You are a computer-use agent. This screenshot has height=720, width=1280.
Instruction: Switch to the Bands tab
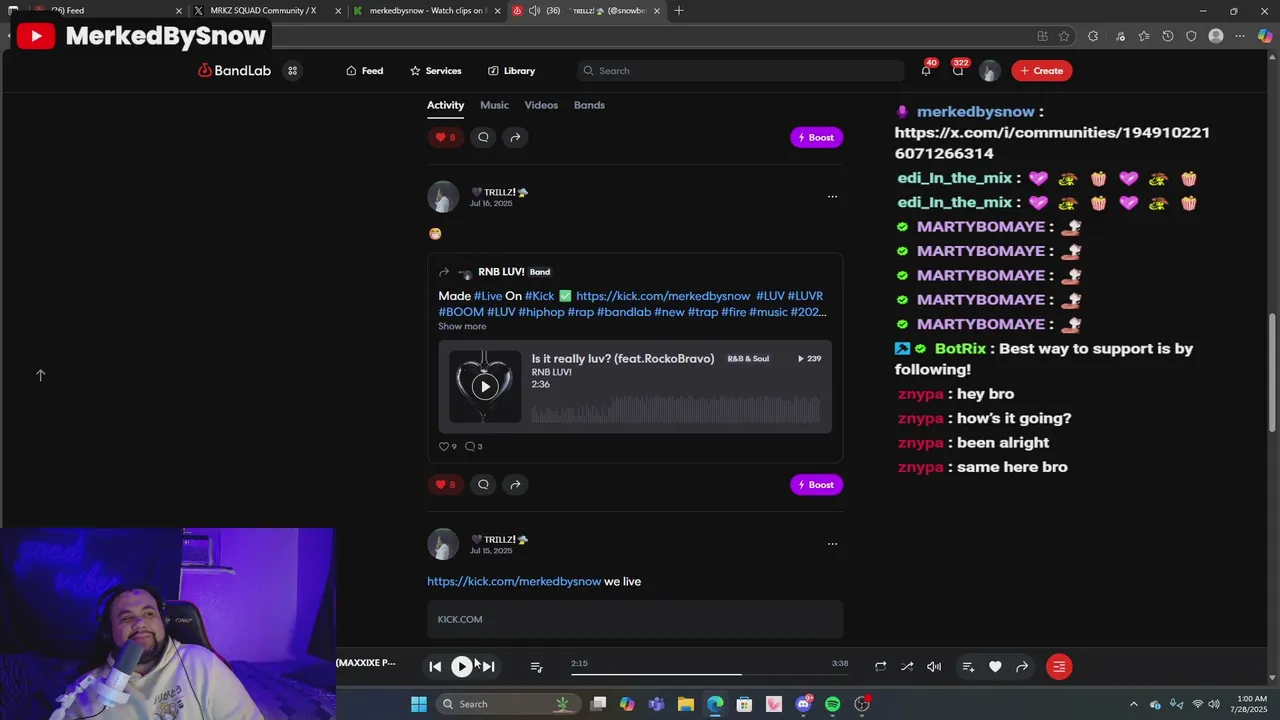(589, 105)
